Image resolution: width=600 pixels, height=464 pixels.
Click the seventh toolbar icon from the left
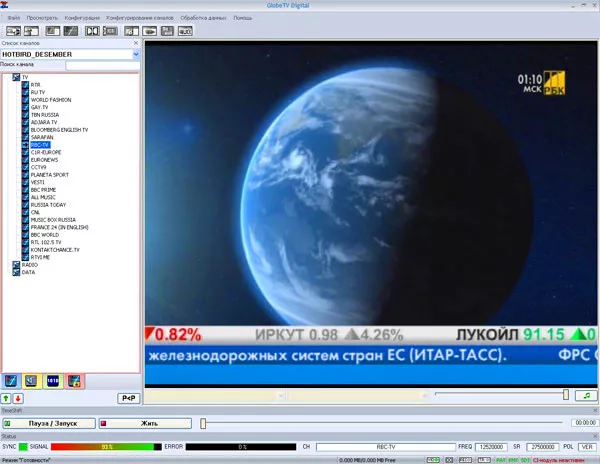pyautogui.click(x=132, y=31)
